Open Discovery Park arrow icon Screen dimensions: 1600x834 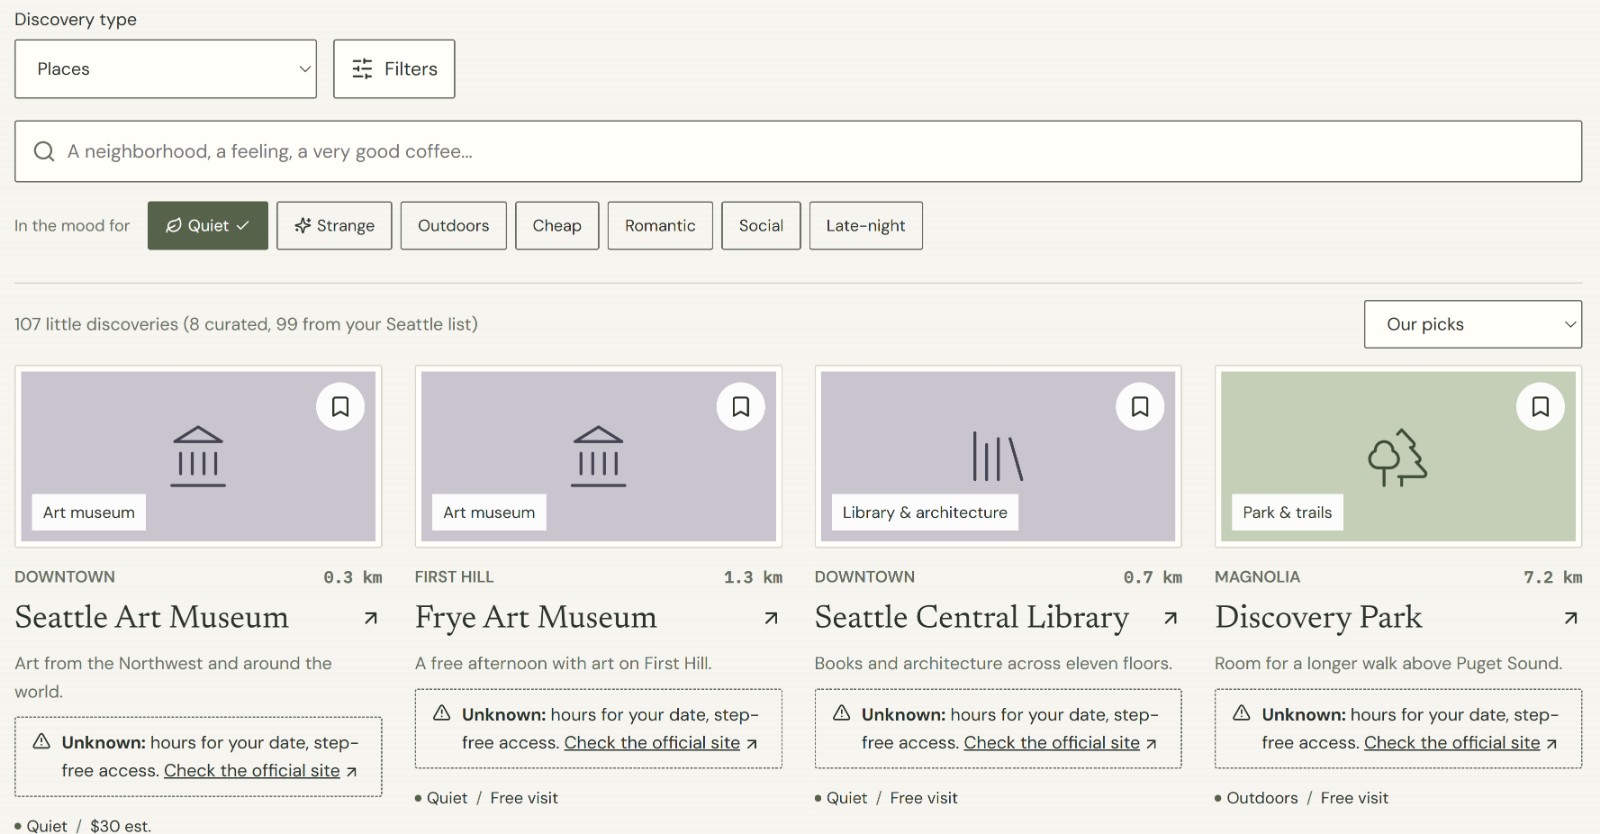coord(1571,618)
